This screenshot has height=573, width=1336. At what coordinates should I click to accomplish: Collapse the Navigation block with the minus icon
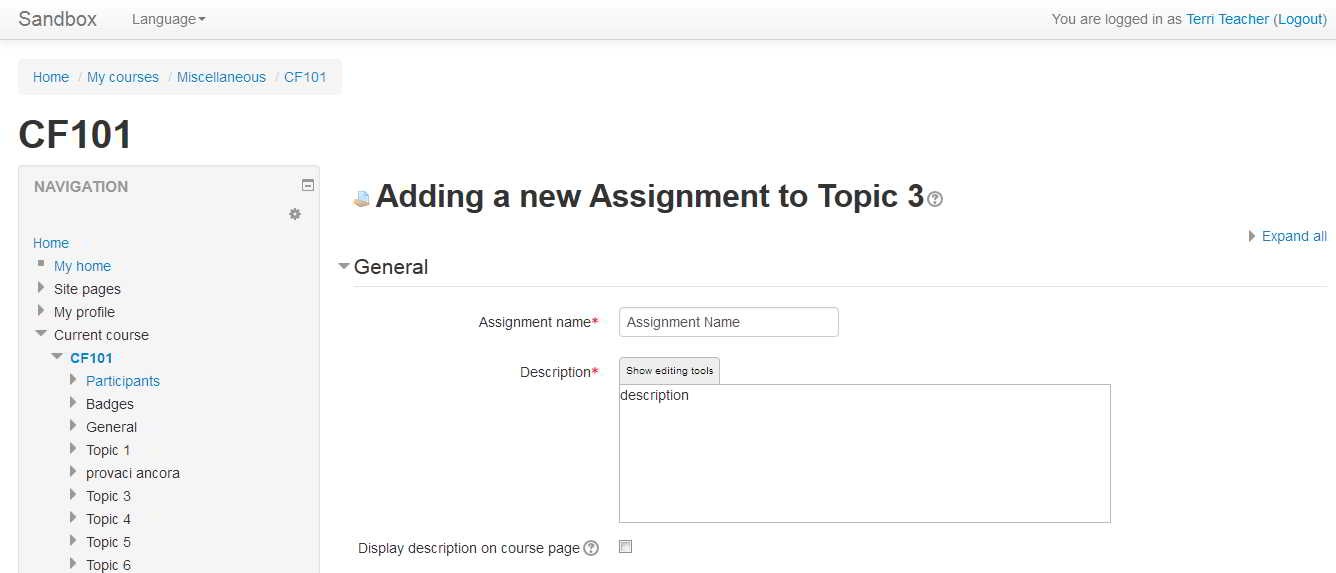point(308,185)
